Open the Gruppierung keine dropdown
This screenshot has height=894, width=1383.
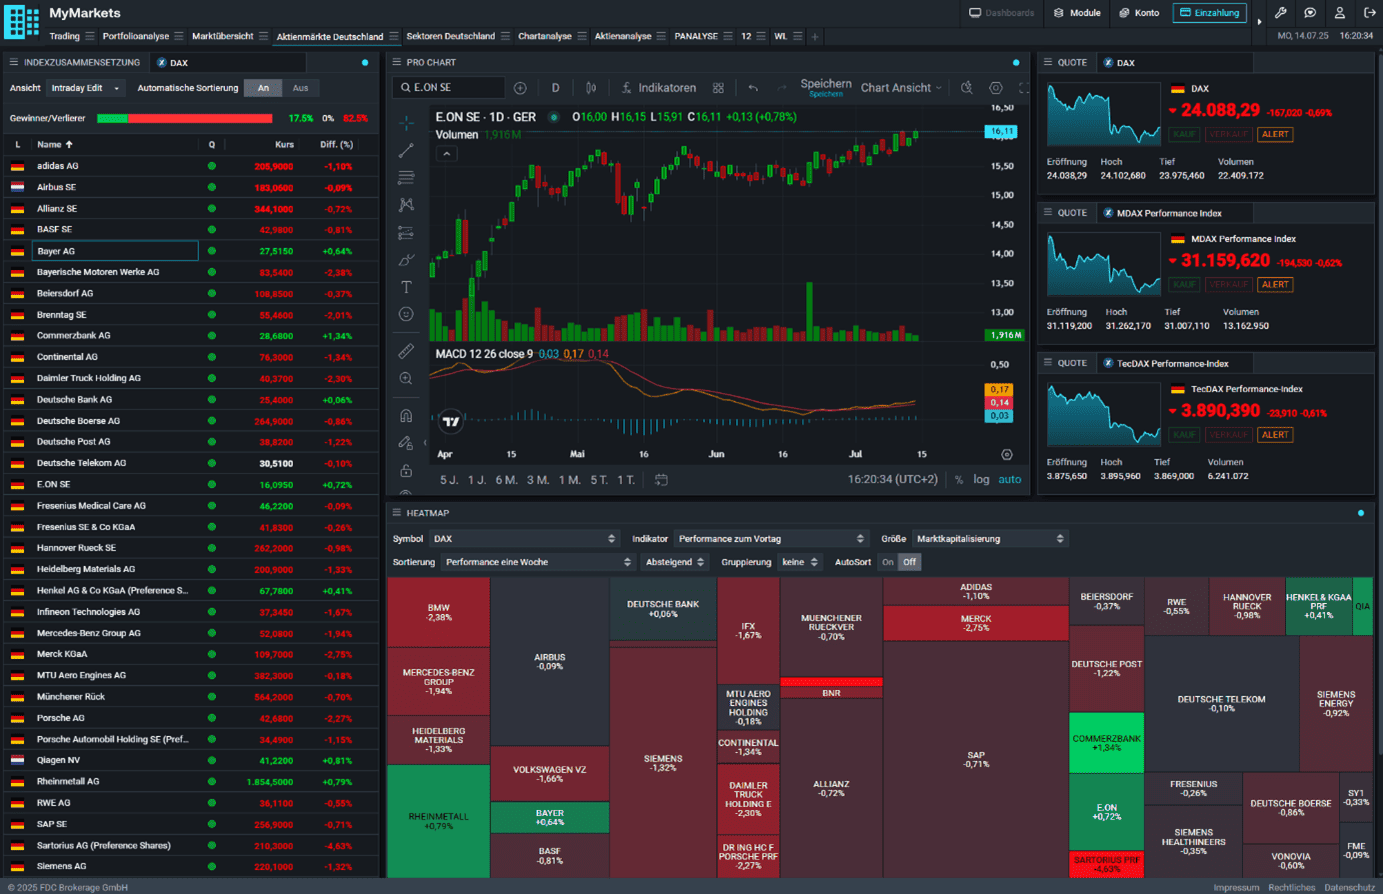[800, 562]
